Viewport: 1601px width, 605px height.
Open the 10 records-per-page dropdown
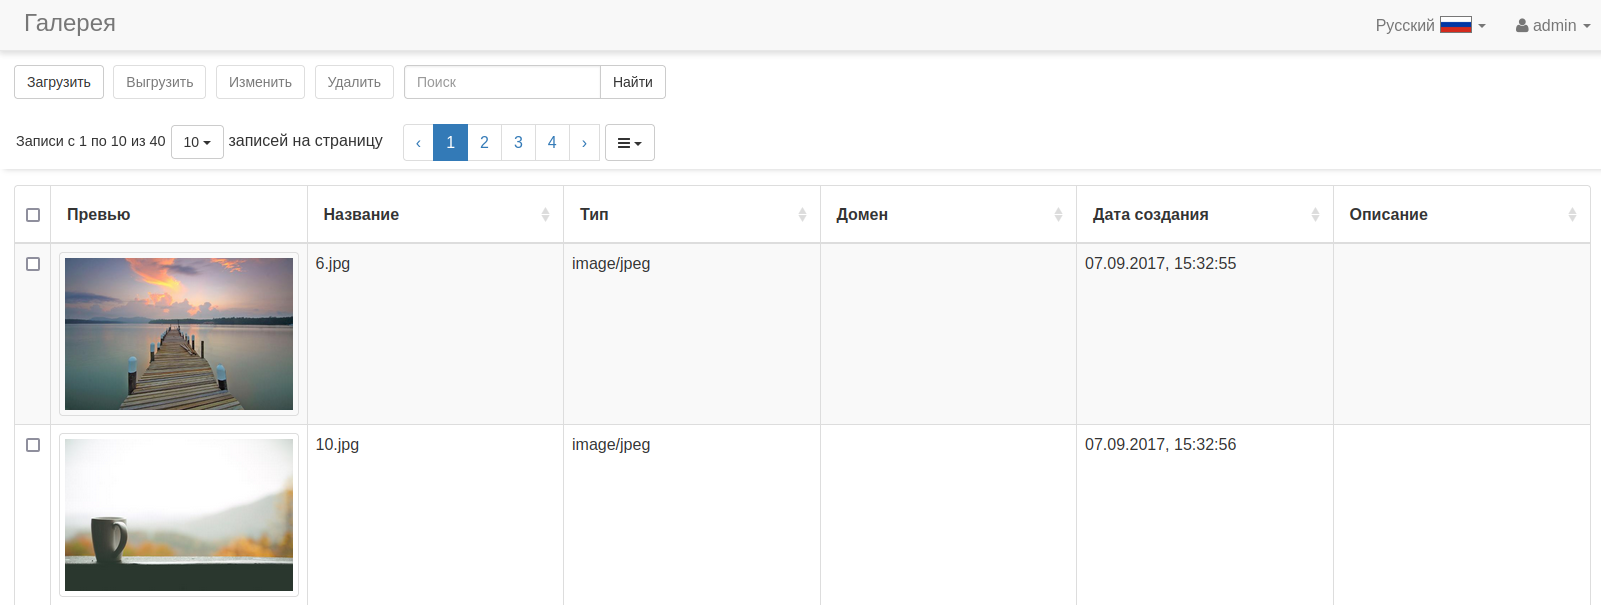(x=197, y=142)
